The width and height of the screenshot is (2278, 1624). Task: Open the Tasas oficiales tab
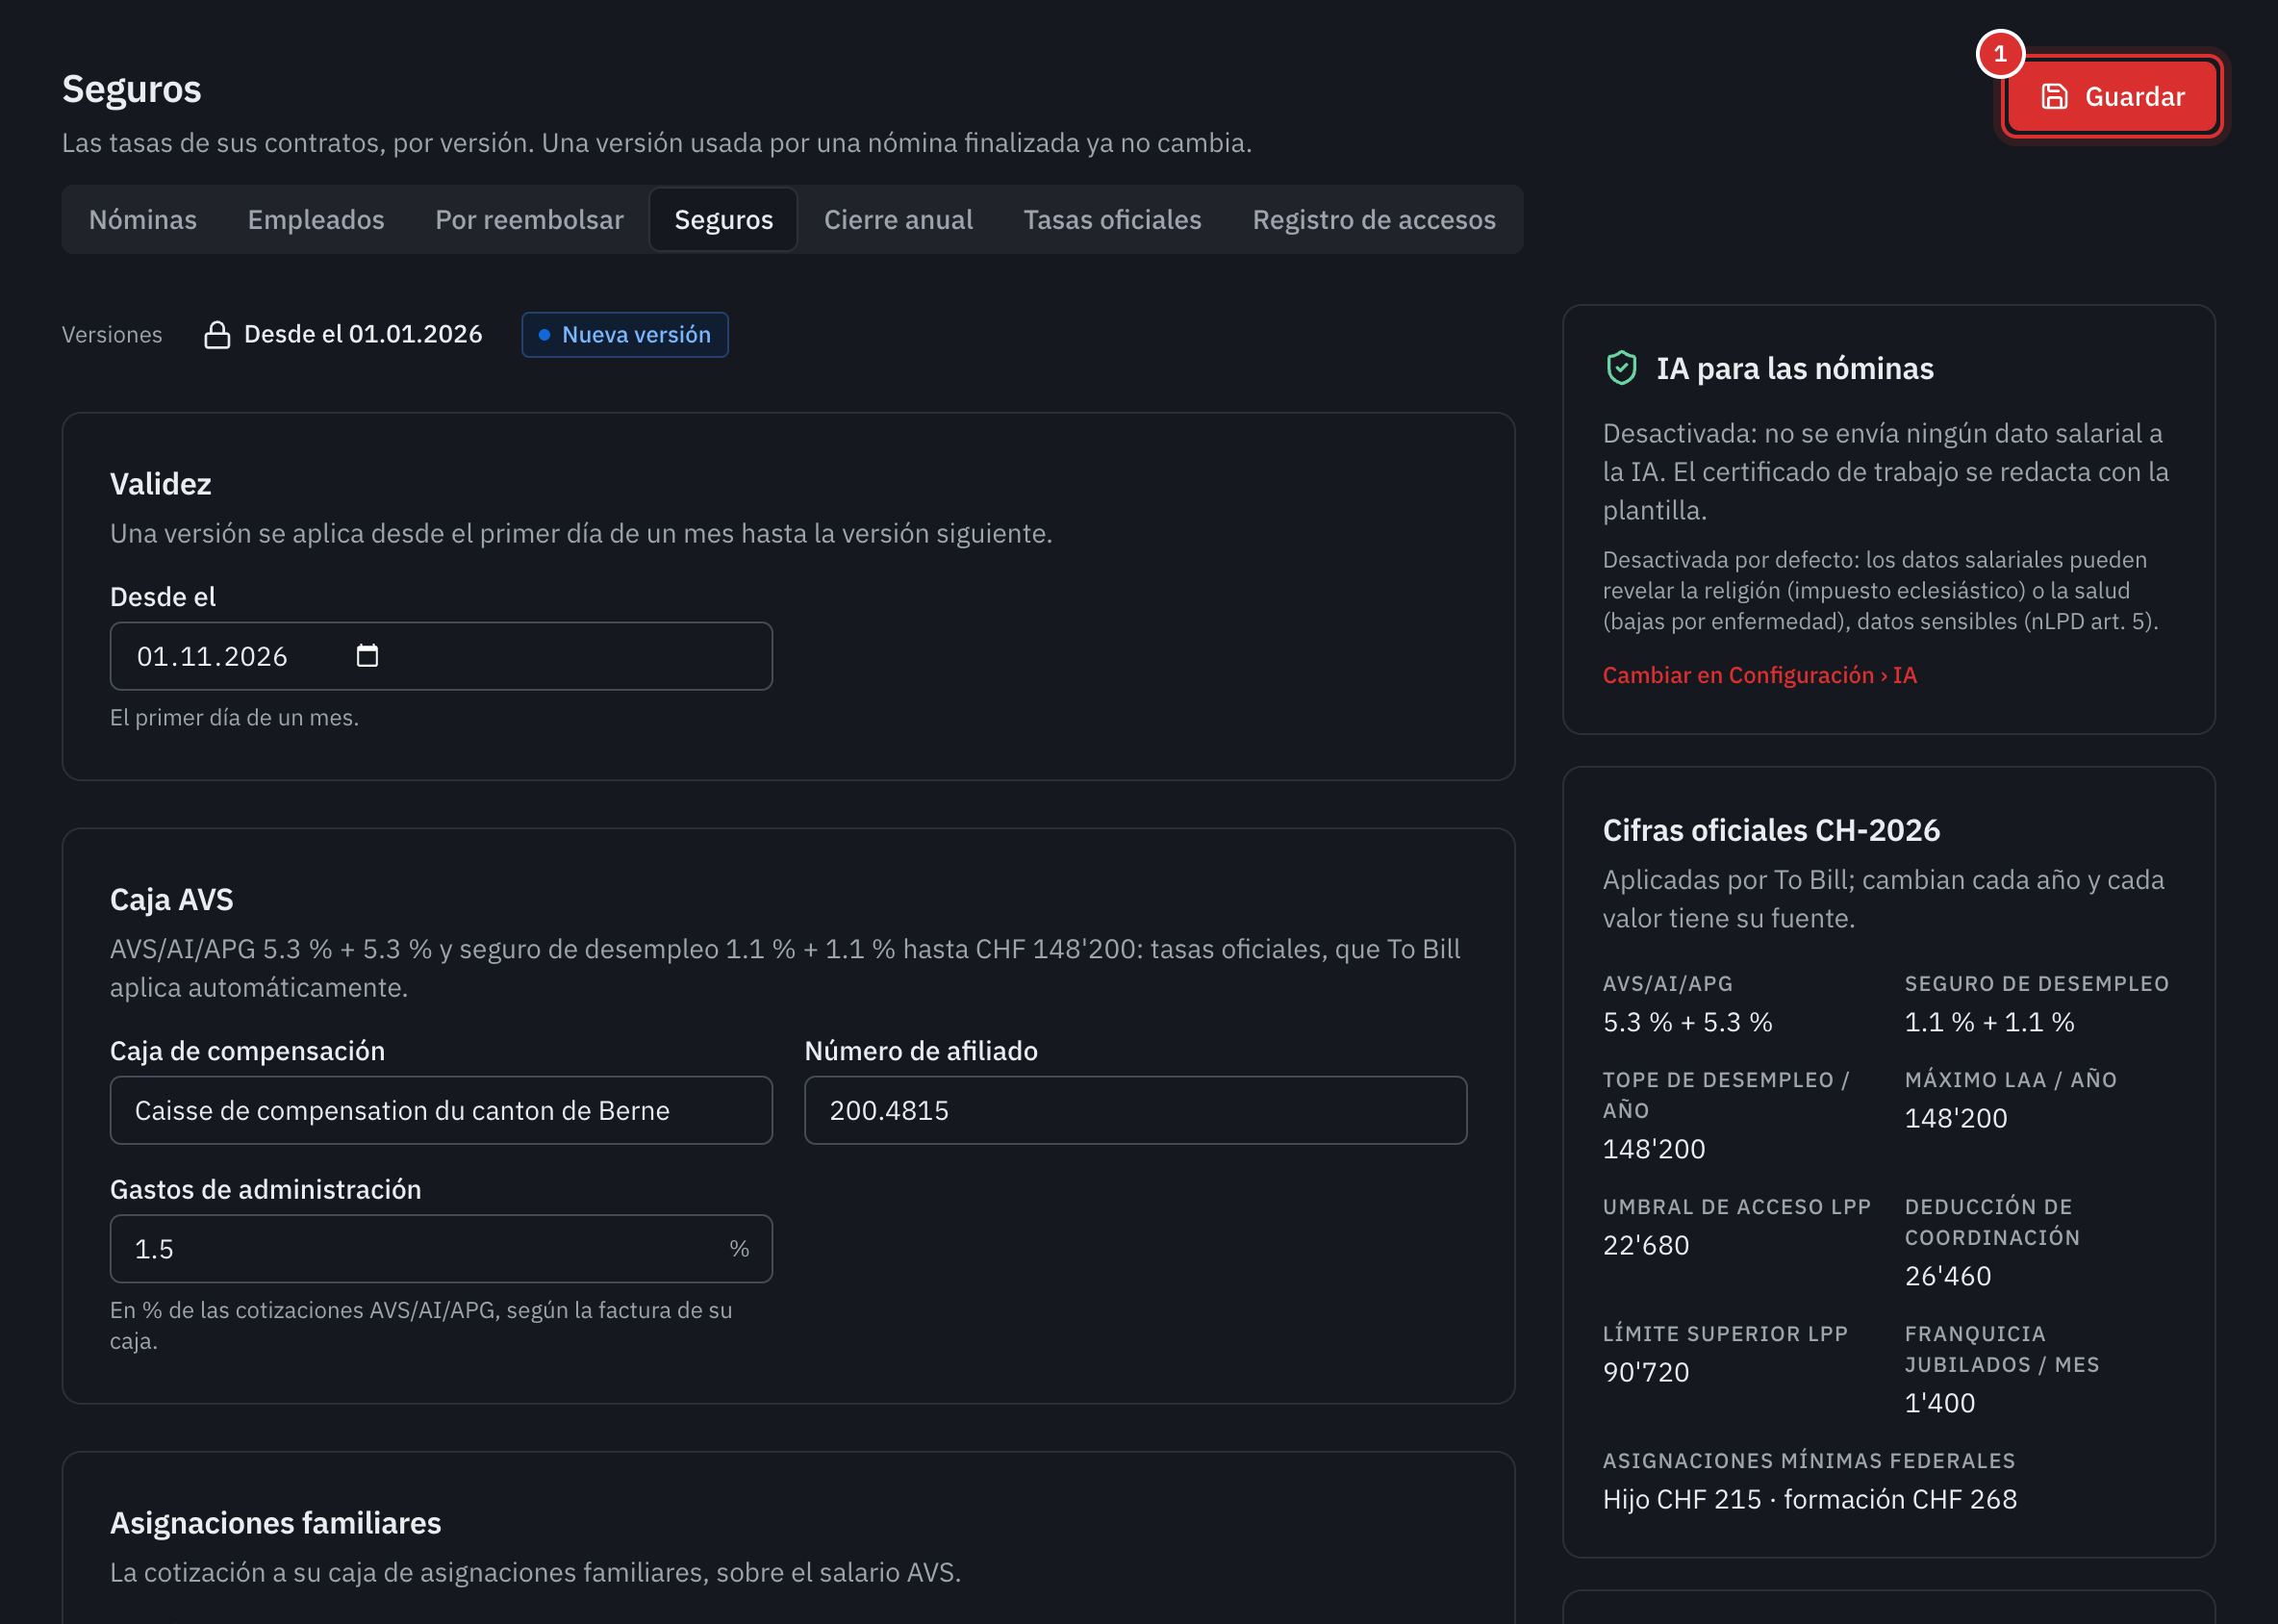(x=1112, y=219)
